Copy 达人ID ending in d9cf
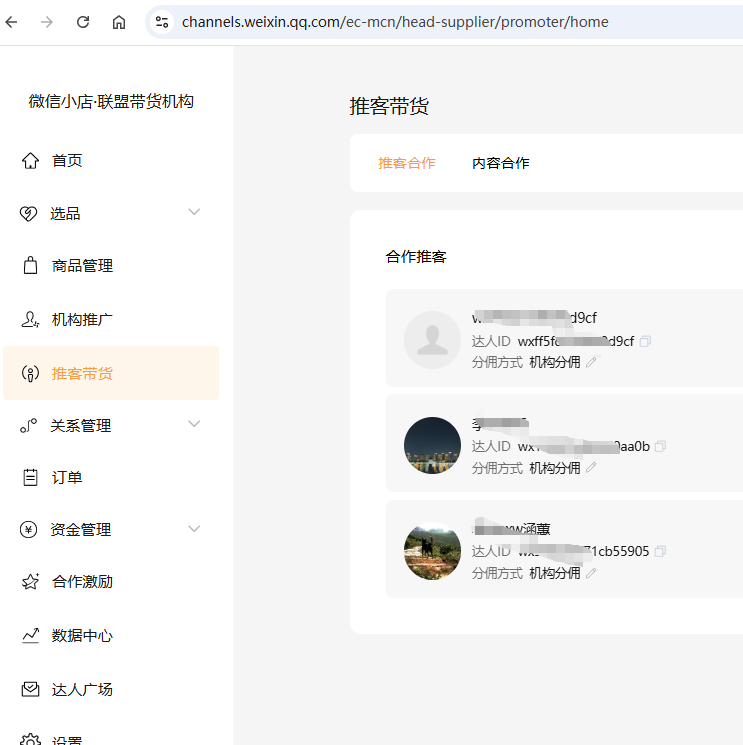This screenshot has width=743, height=745. click(x=645, y=341)
